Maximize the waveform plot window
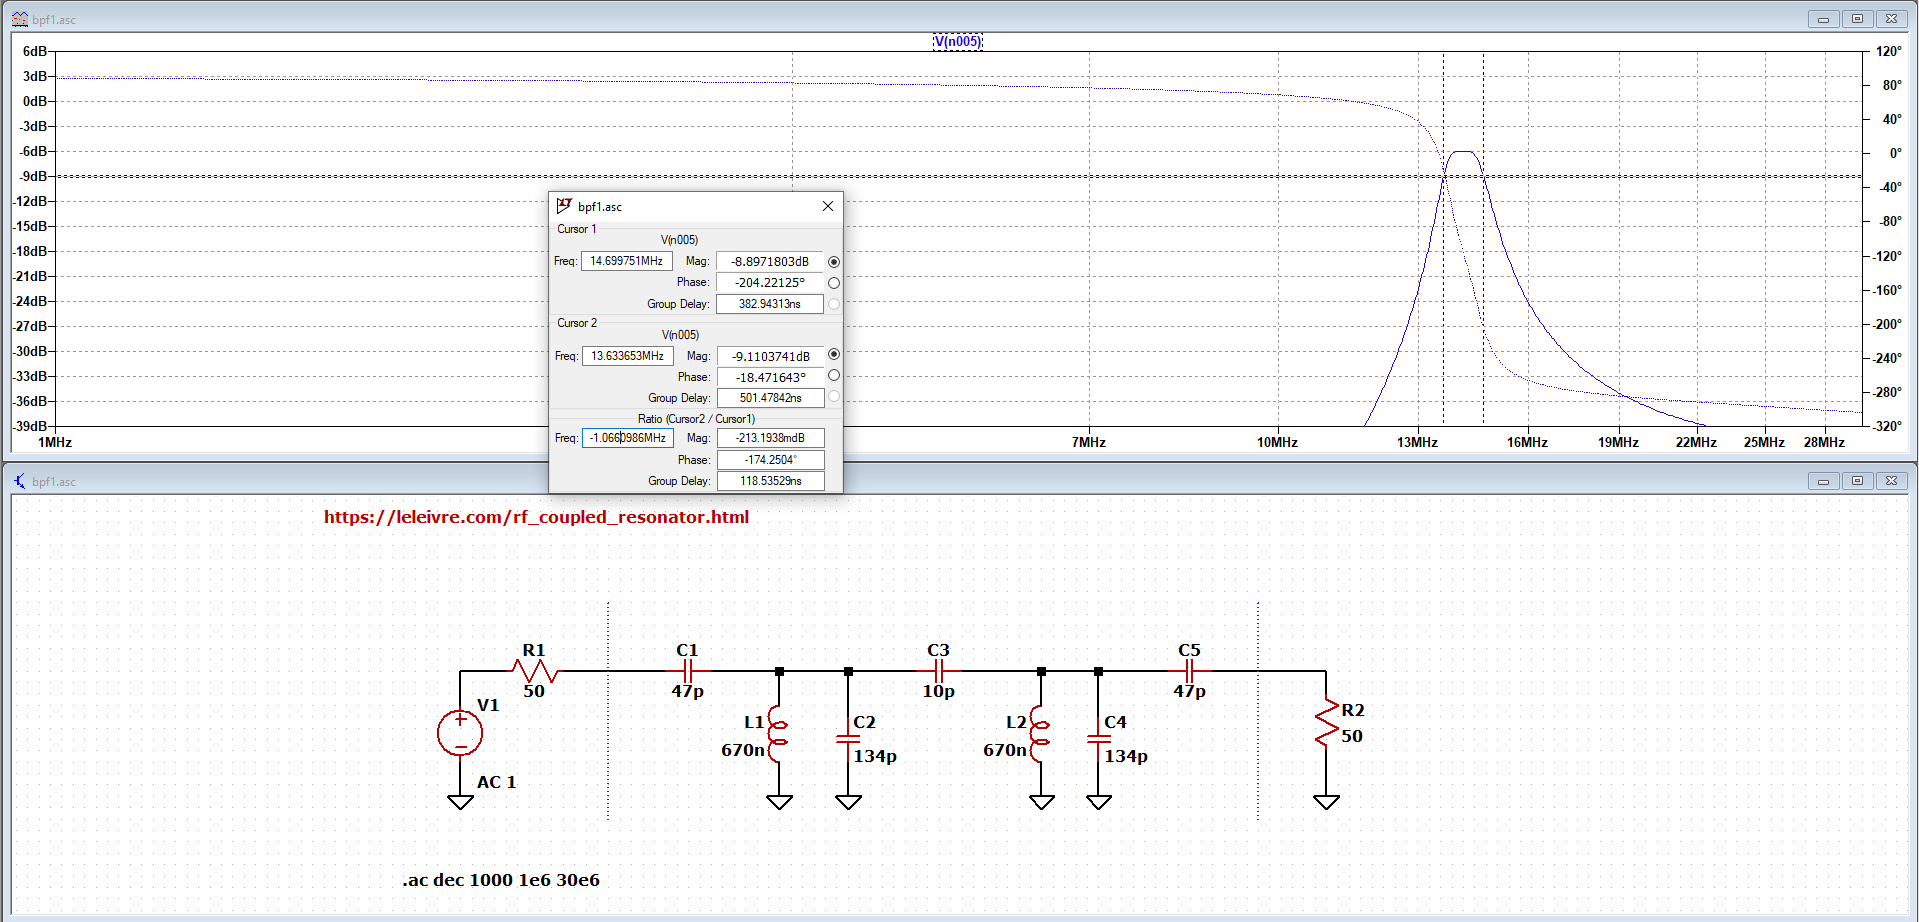1919x922 pixels. point(1857,19)
